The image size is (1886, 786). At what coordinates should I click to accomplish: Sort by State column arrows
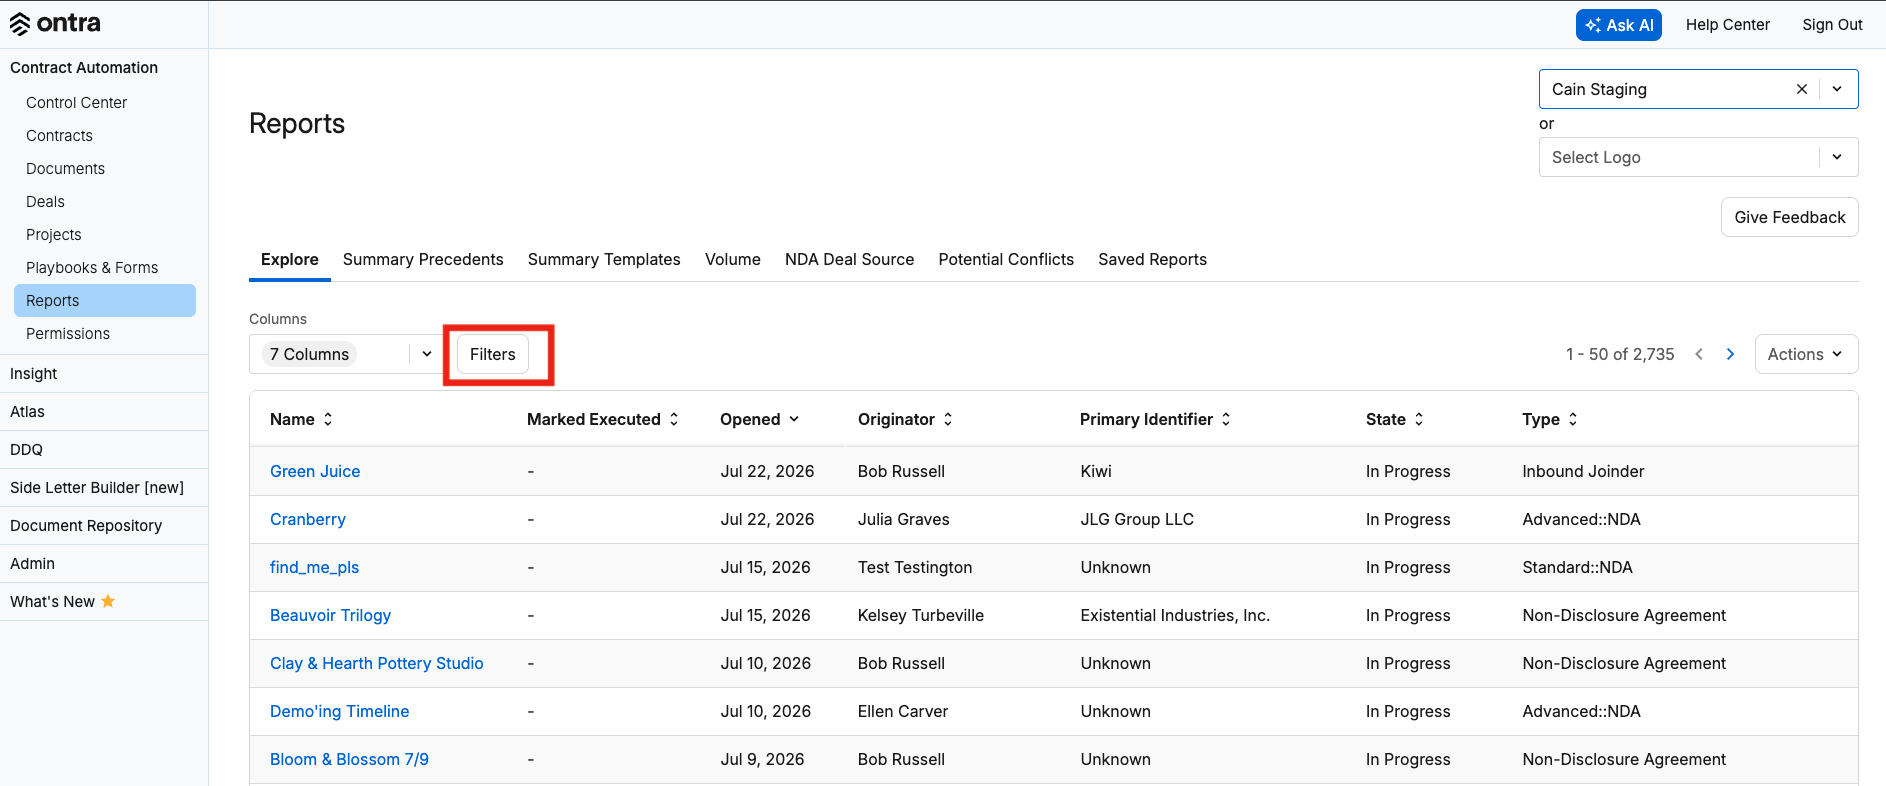(1419, 419)
